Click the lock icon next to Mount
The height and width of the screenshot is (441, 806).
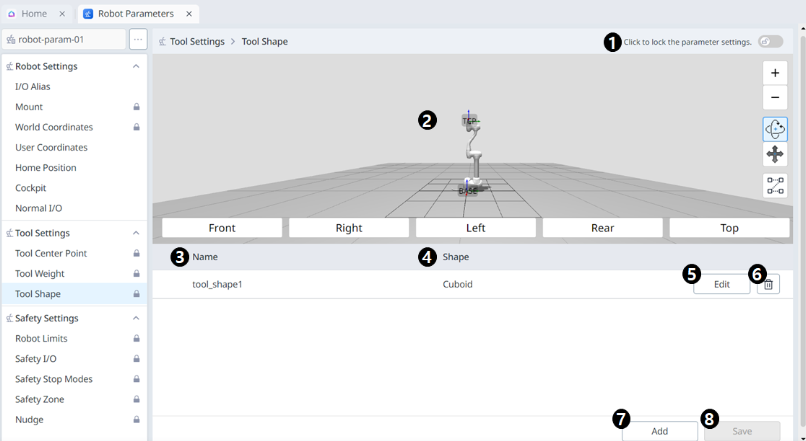136,107
